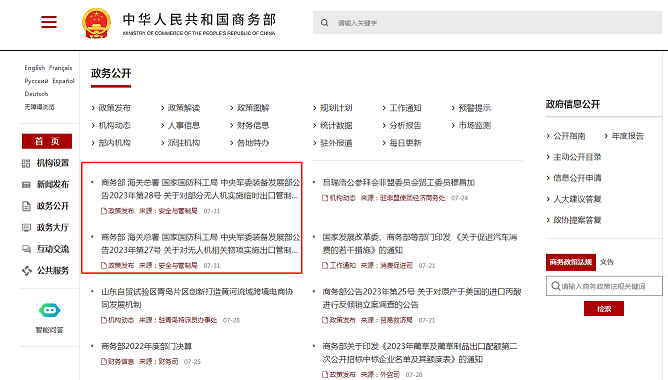This screenshot has height=380, width=668.
Task: Click the search magnifier icon in header
Action: [325, 23]
